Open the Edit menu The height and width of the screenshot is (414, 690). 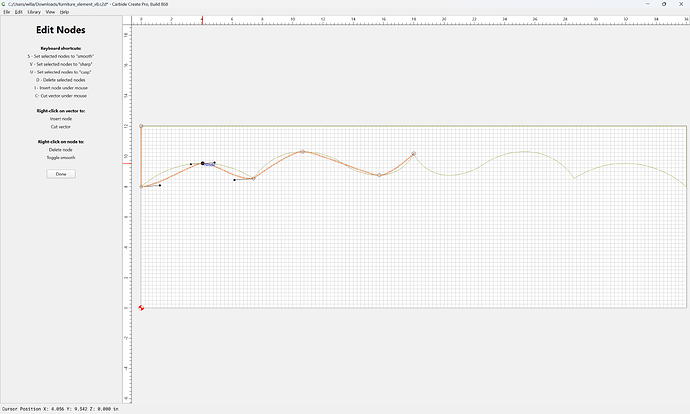[18, 12]
